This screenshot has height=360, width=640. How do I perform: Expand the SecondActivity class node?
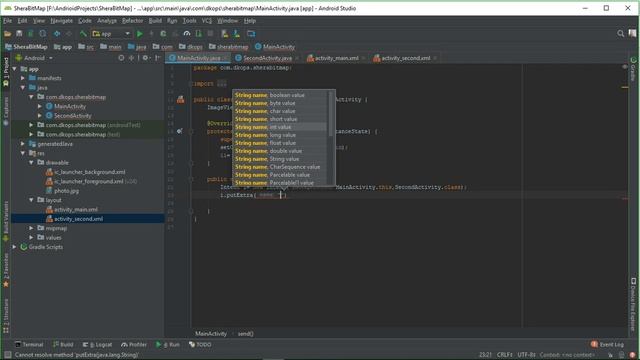tap(40, 116)
